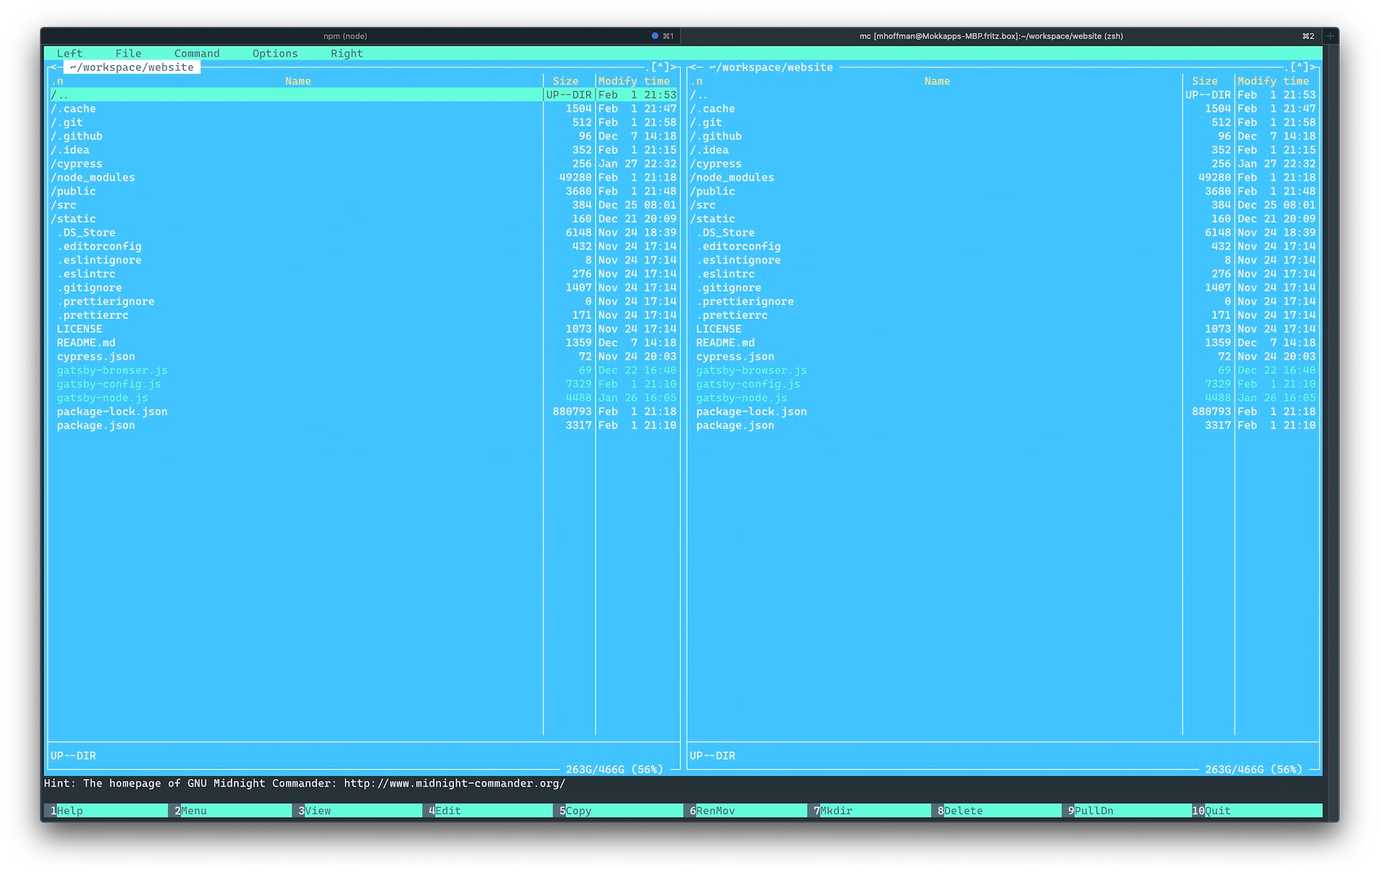This screenshot has height=876, width=1380.
Task: Click the blue activity dot on the npm tab
Action: click(655, 36)
